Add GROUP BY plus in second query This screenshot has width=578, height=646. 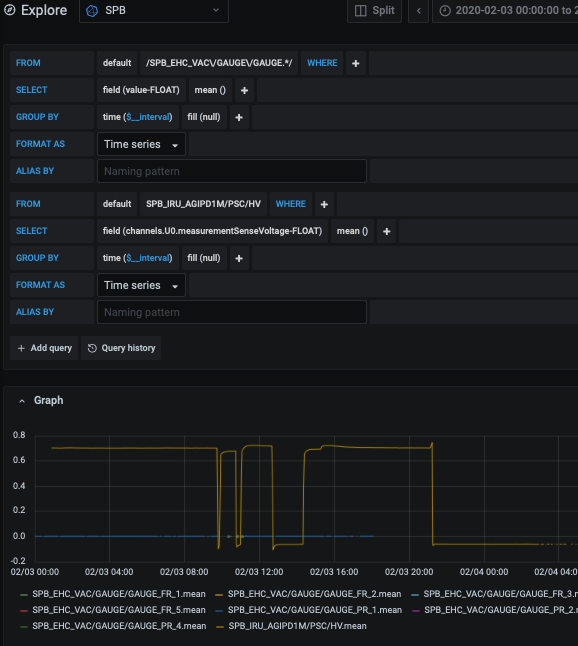coord(239,258)
